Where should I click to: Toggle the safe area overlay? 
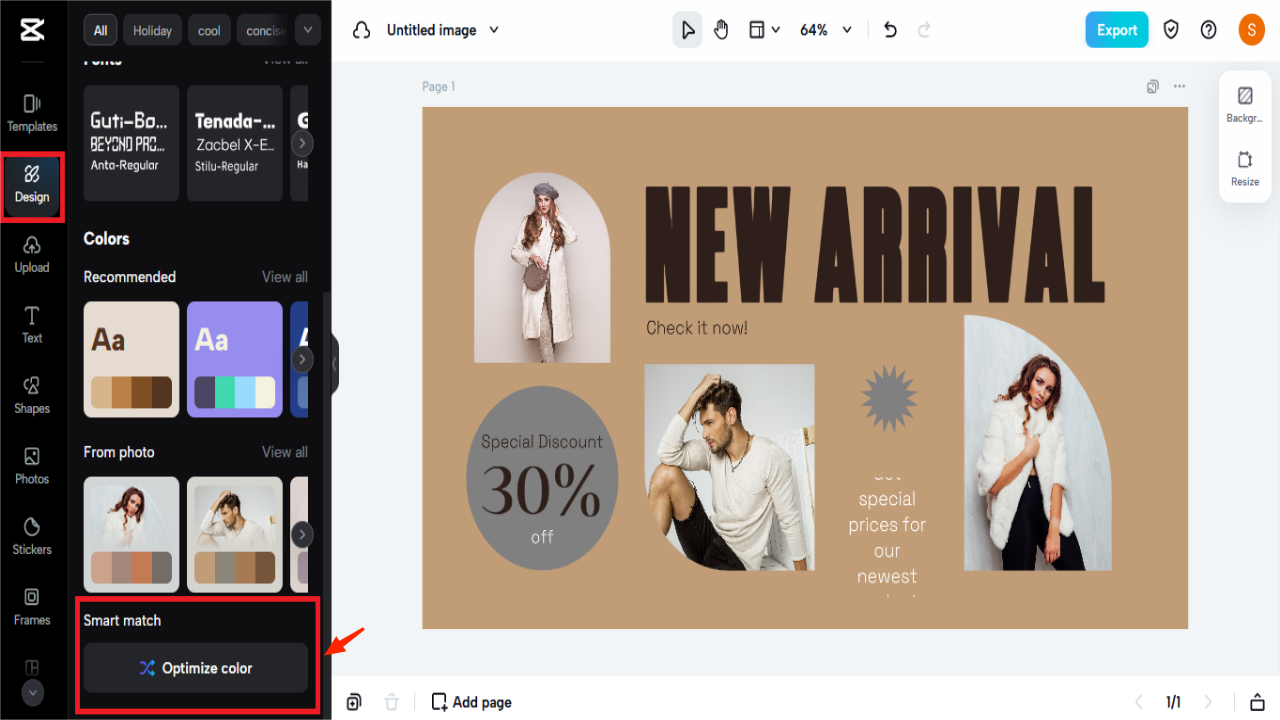click(1170, 30)
